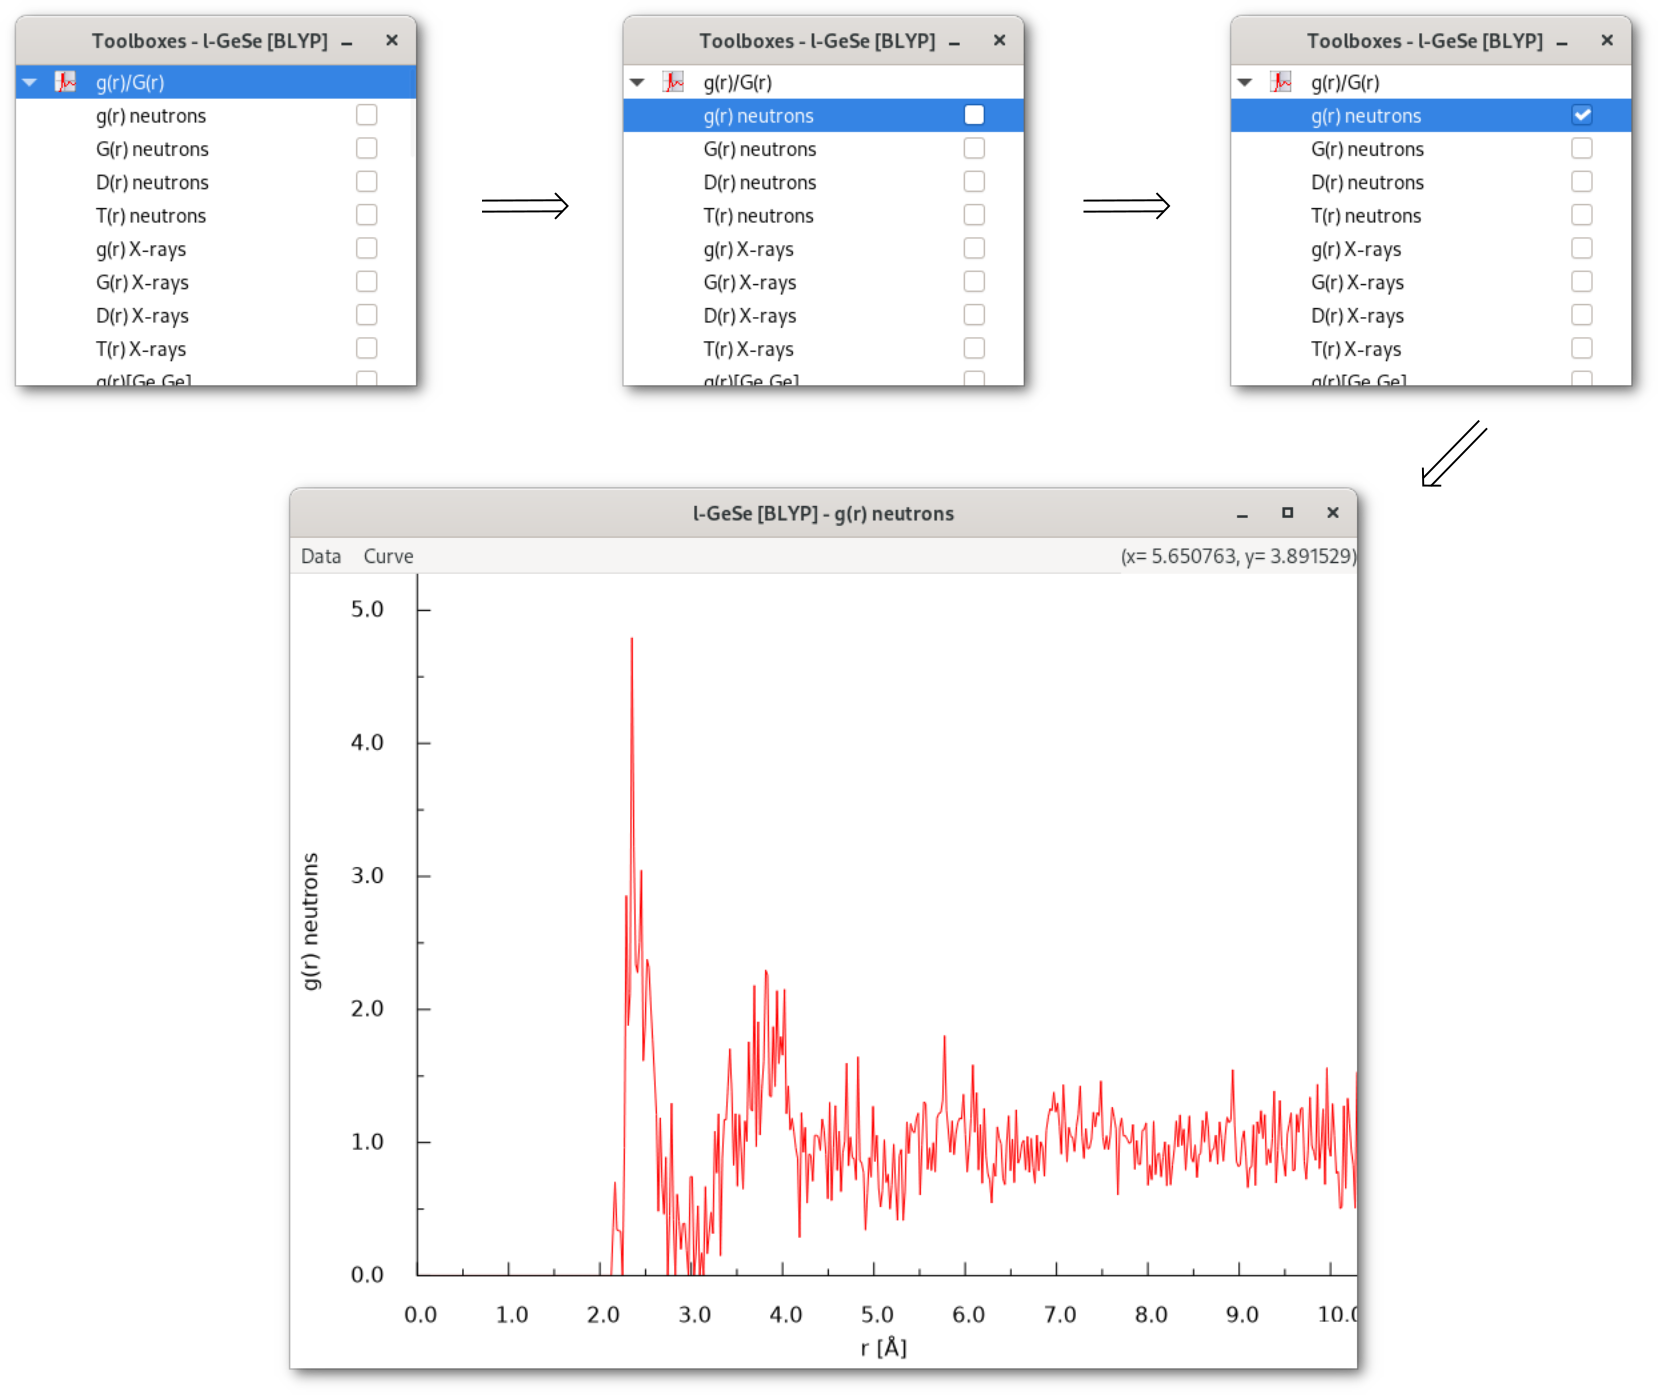The image size is (1658, 1395).
Task: Select g(r) X-rays row in middle toolbox
Action: point(748,249)
